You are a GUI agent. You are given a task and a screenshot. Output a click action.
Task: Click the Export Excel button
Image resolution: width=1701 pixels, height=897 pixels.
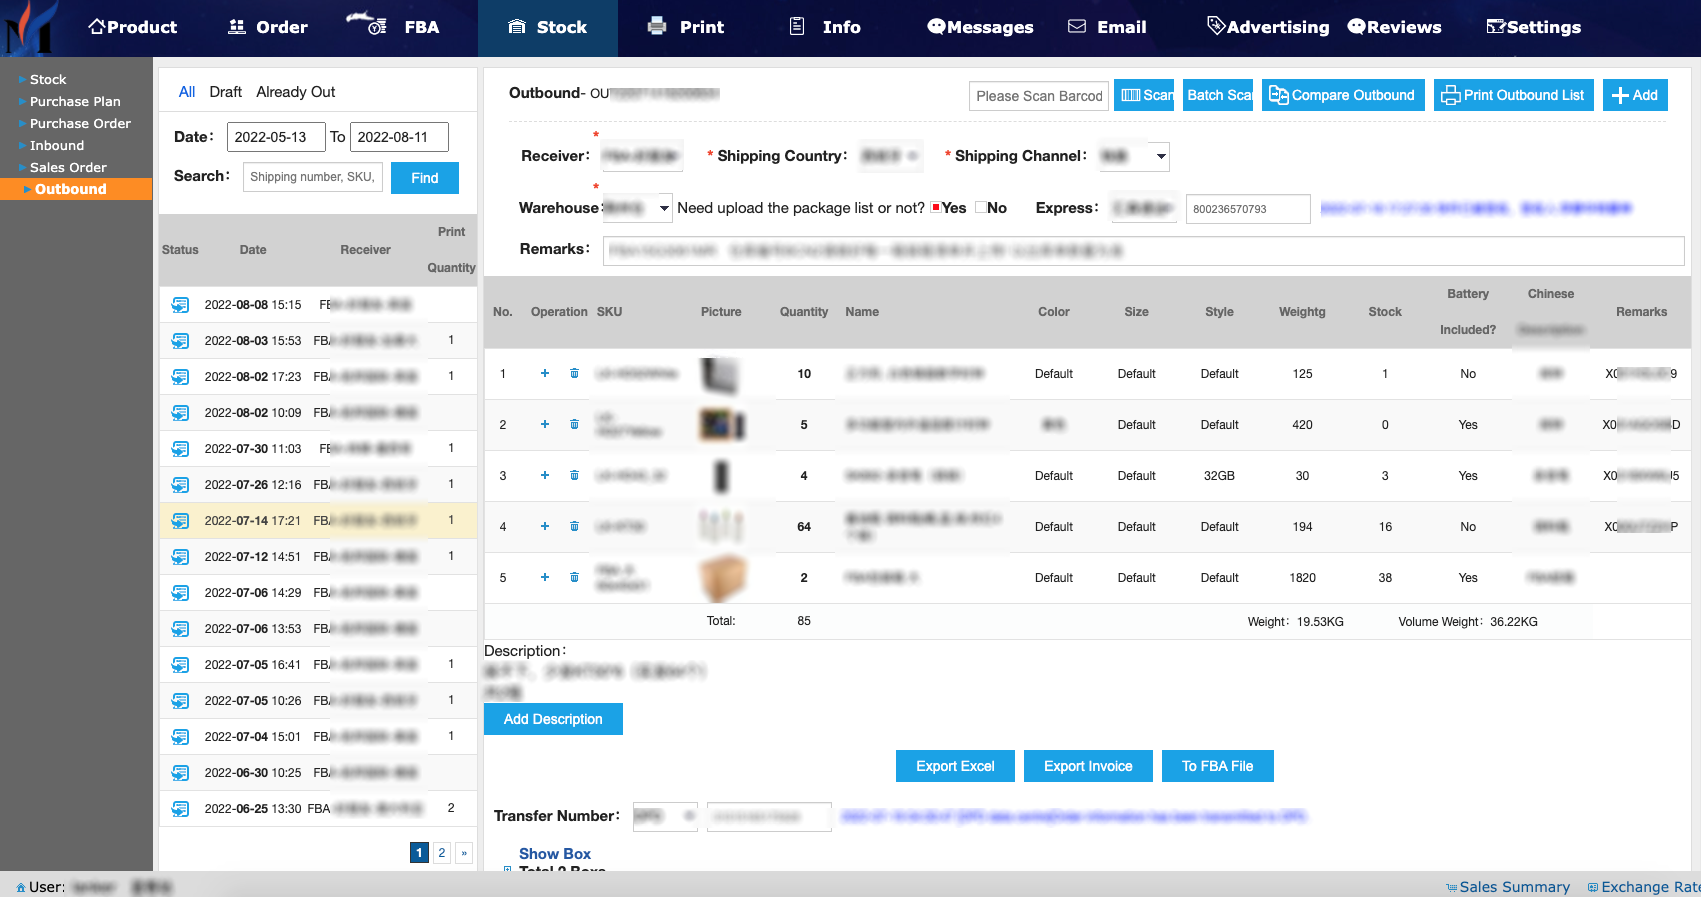955,766
